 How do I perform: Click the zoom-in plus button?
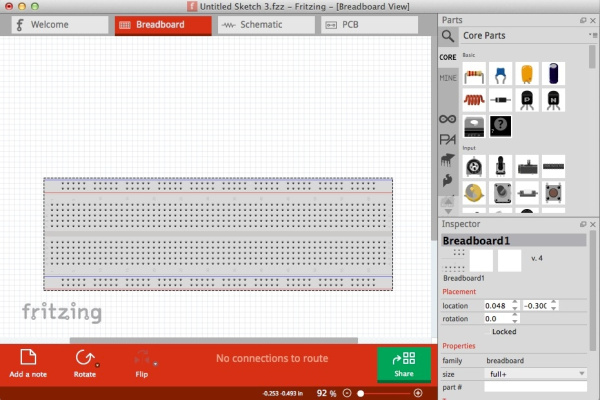coord(418,393)
